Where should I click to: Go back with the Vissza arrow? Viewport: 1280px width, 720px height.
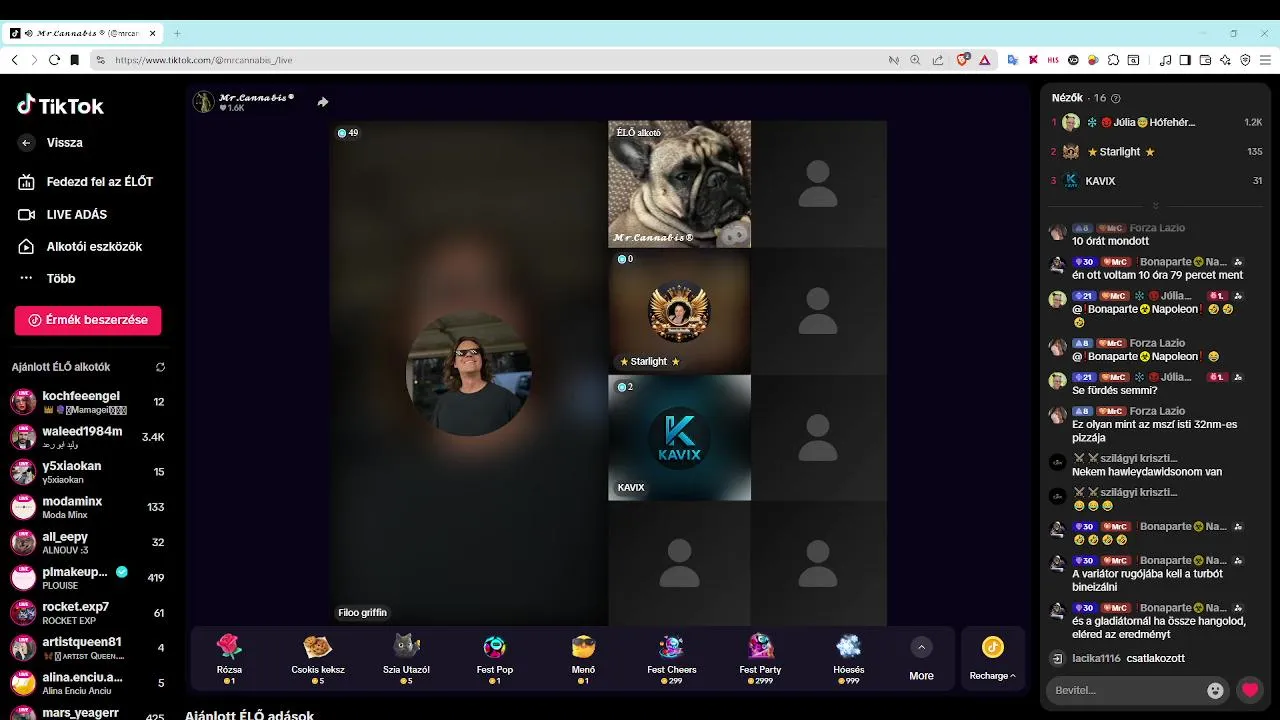pos(27,143)
